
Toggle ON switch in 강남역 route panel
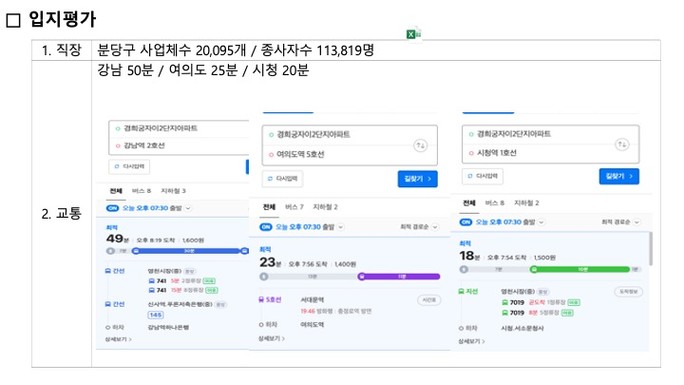pyautogui.click(x=113, y=208)
